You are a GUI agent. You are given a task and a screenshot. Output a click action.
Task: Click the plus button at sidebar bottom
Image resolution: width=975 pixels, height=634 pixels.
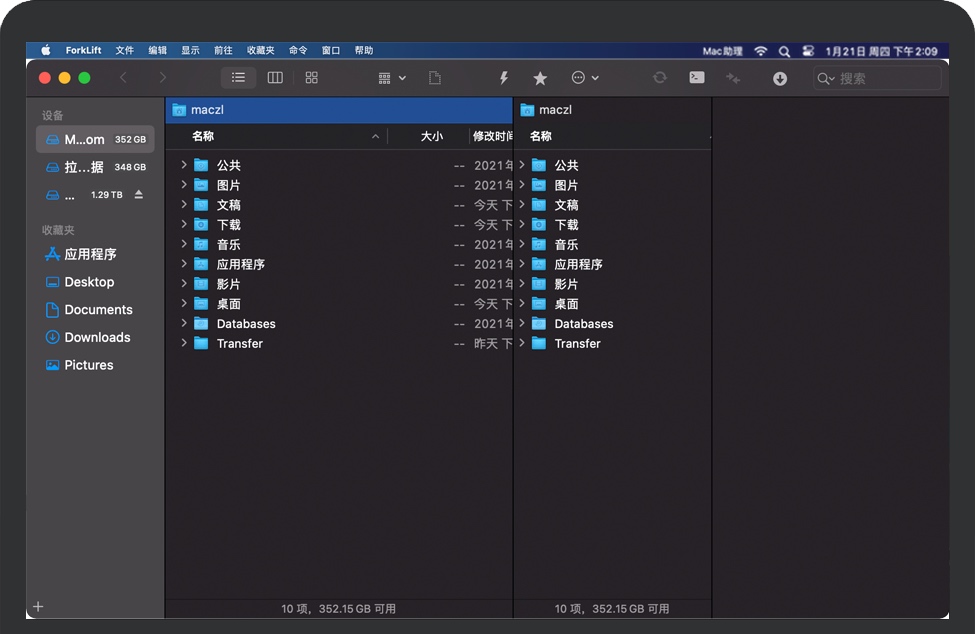pyautogui.click(x=39, y=607)
